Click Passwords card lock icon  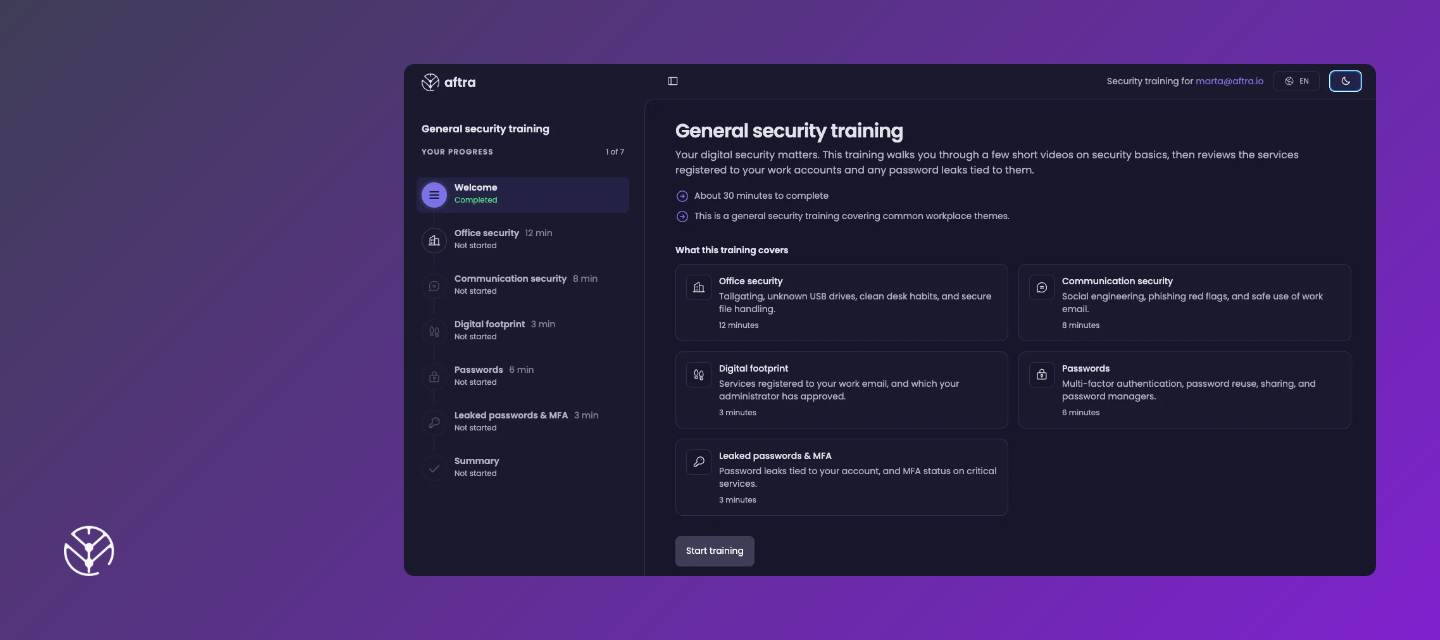[x=1041, y=374]
